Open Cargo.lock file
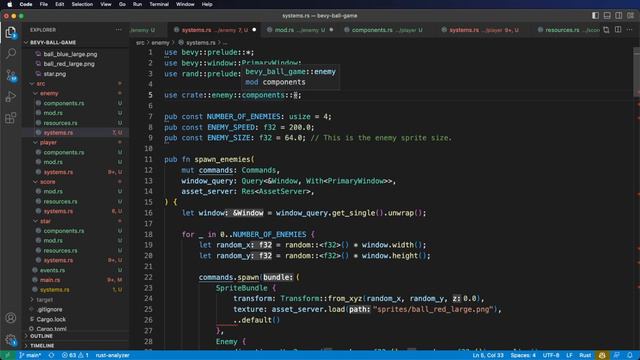Screen dimensions: 640x360 coord(51,319)
